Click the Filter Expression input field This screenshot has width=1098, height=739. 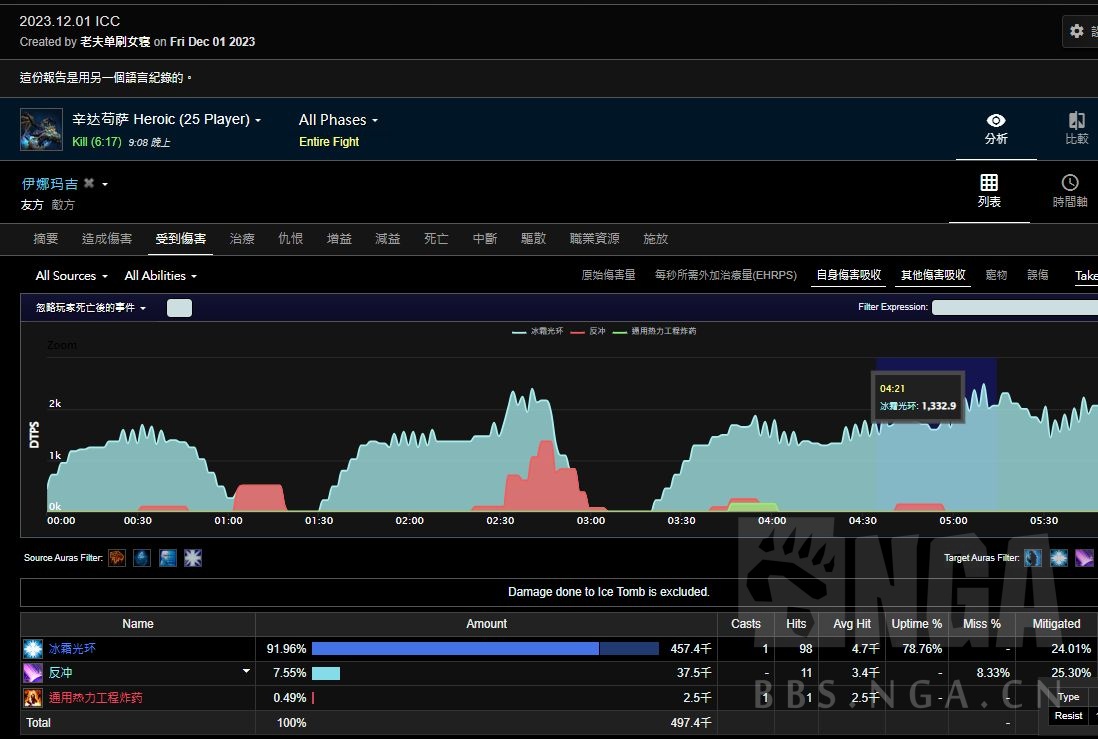1014,308
